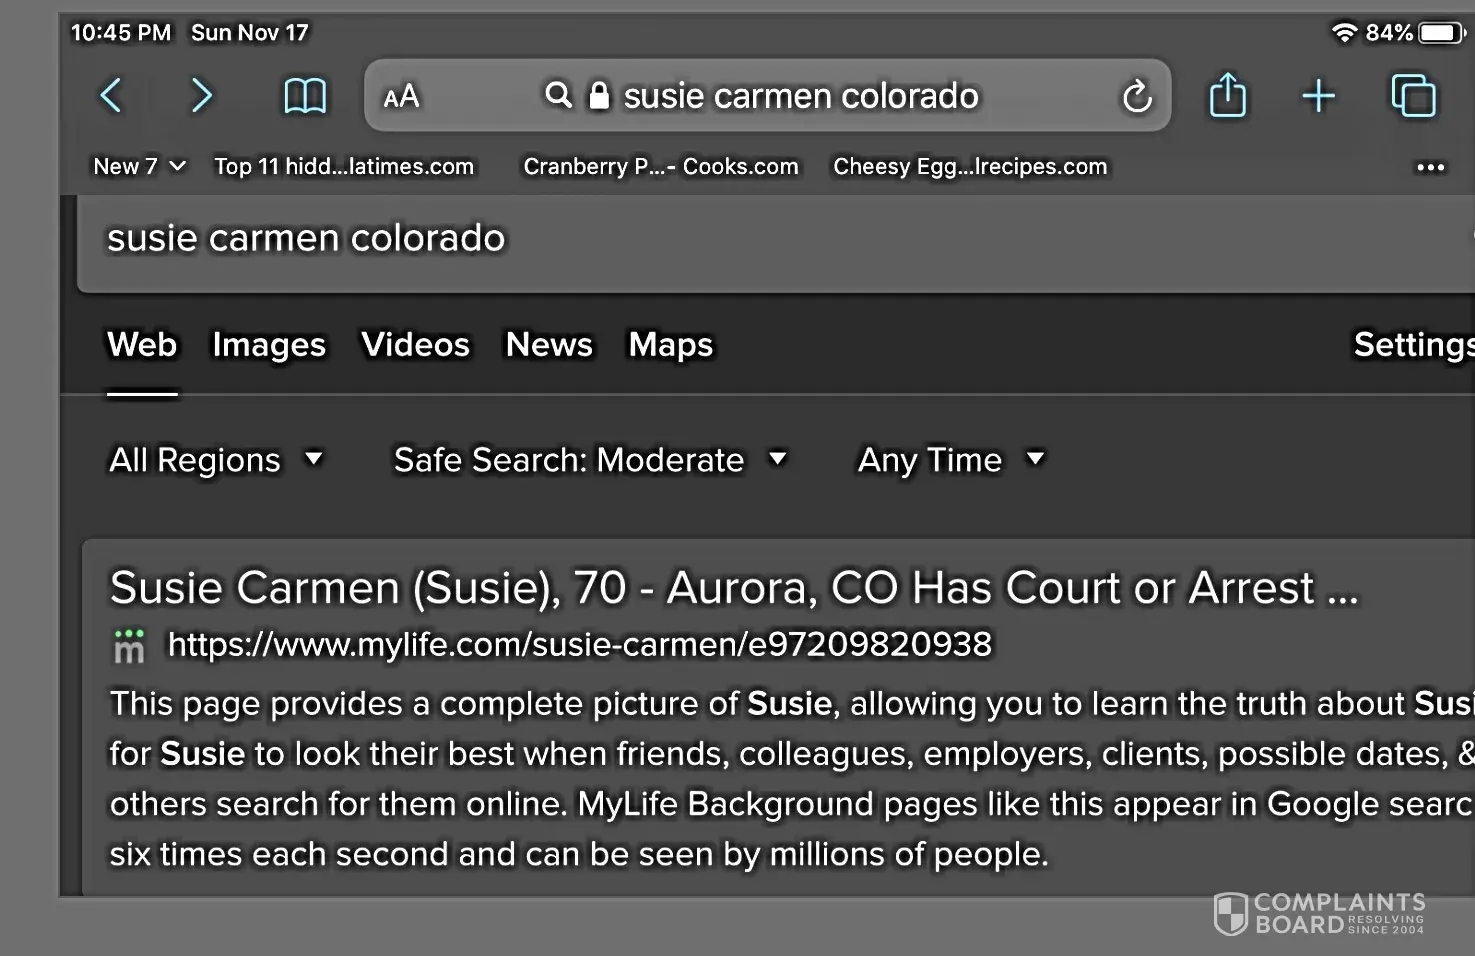Expand the All Regions dropdown
The width and height of the screenshot is (1475, 956).
(x=215, y=460)
